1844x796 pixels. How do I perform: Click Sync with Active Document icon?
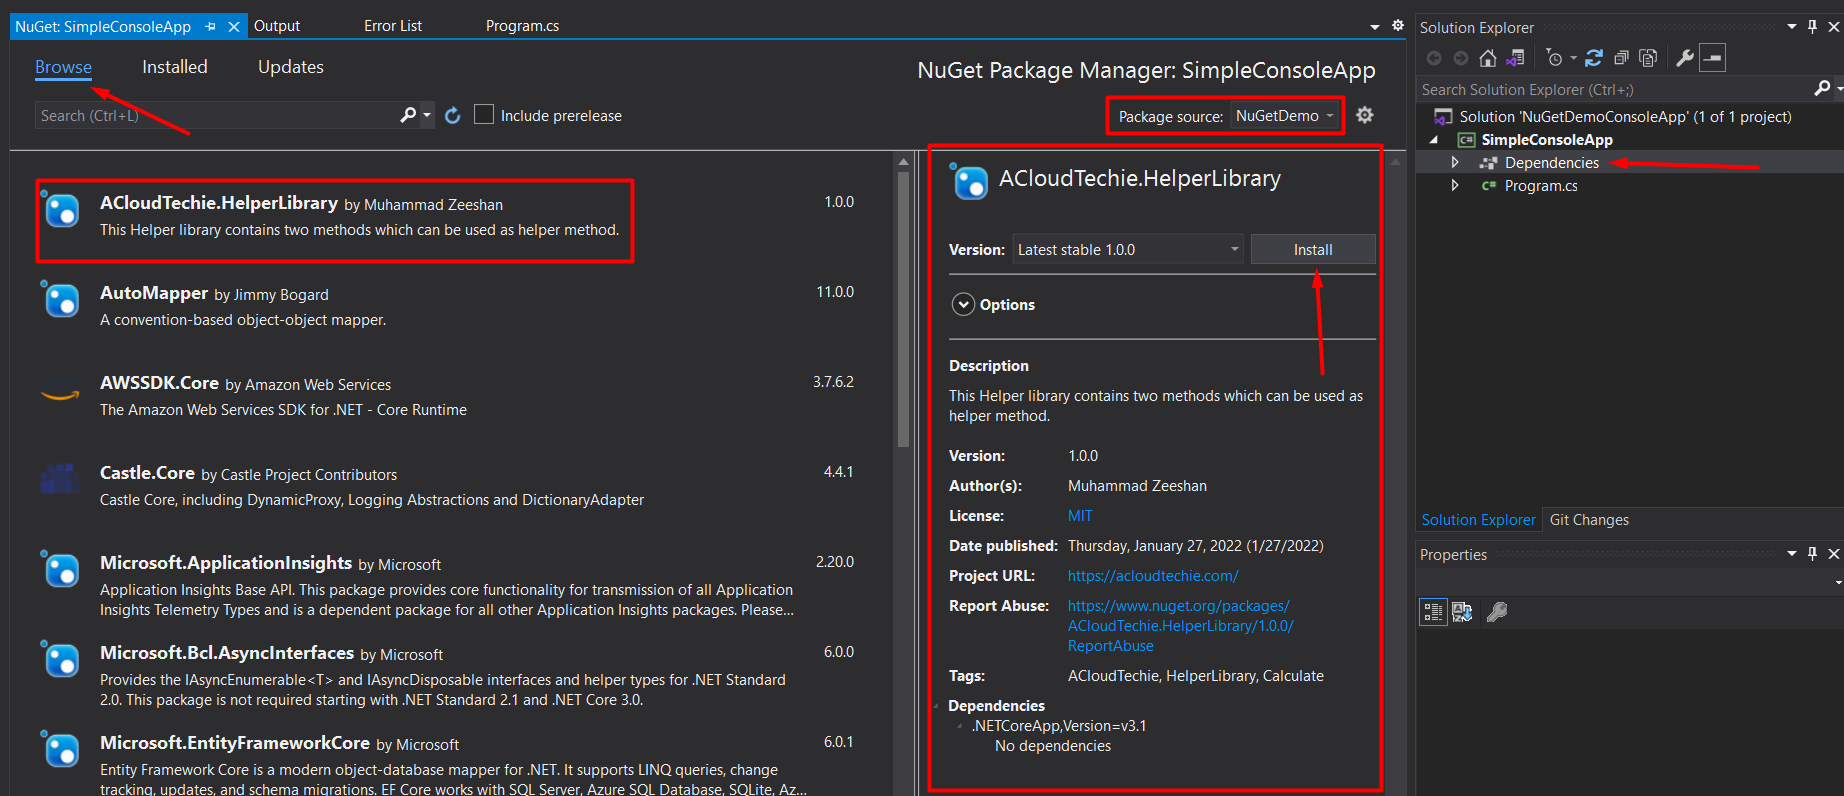coord(1594,58)
